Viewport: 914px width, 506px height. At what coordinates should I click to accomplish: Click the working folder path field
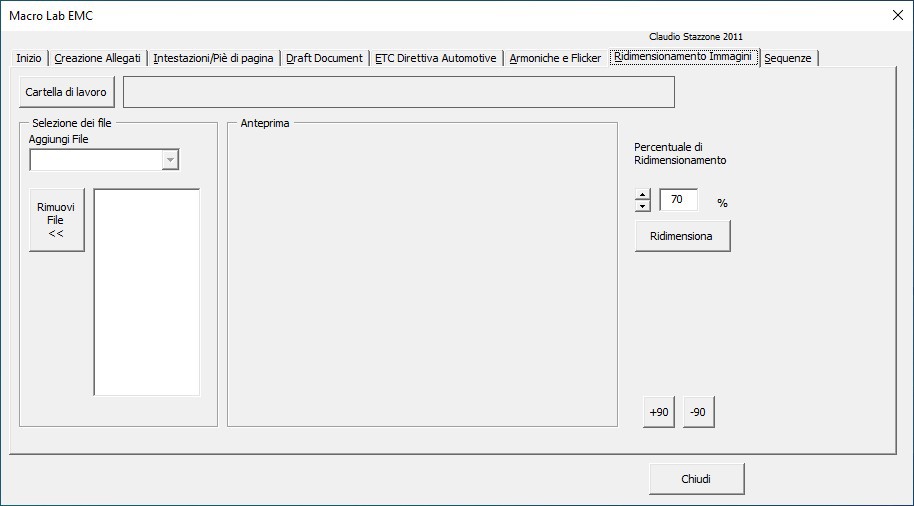coord(398,92)
